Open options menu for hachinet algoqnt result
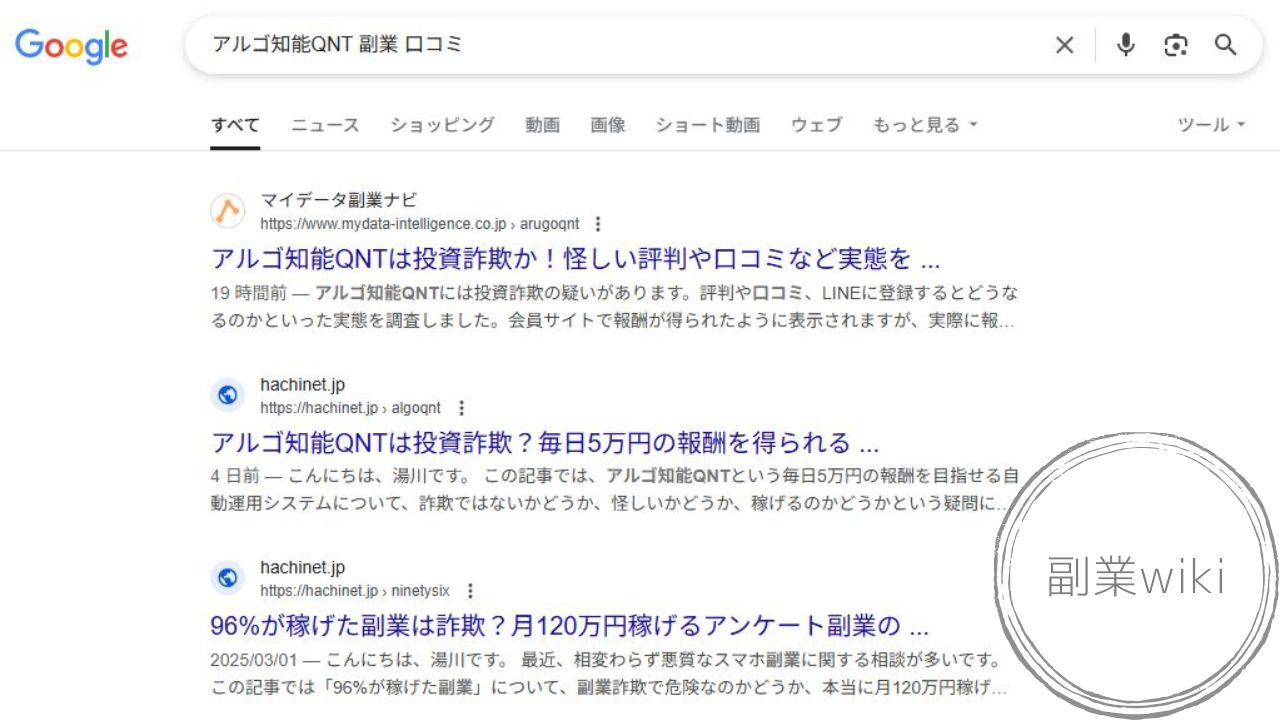This screenshot has width=1280, height=720. tap(460, 408)
